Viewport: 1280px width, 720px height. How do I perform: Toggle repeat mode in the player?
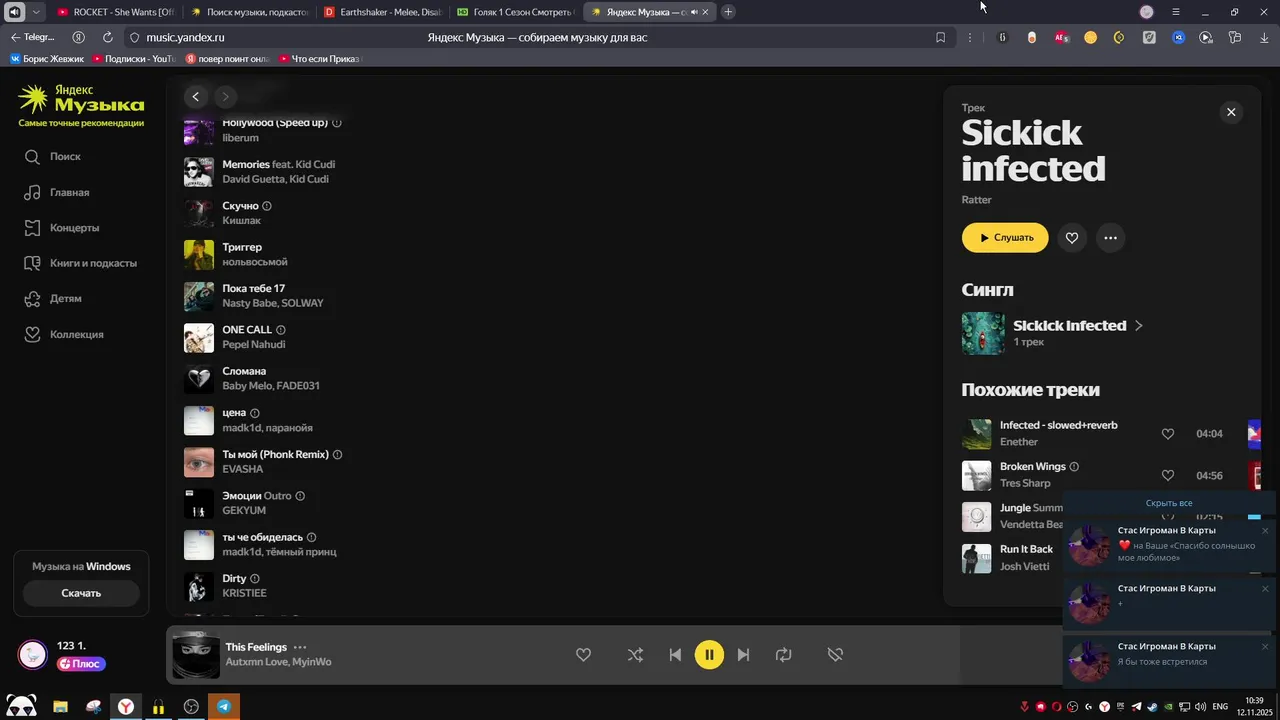tap(783, 655)
